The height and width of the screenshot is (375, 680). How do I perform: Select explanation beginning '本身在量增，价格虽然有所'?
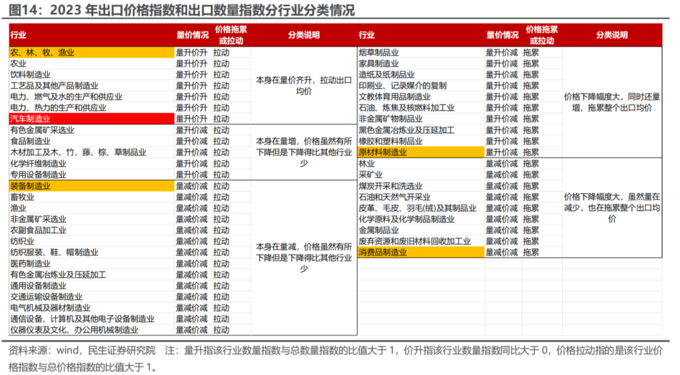[x=304, y=152]
